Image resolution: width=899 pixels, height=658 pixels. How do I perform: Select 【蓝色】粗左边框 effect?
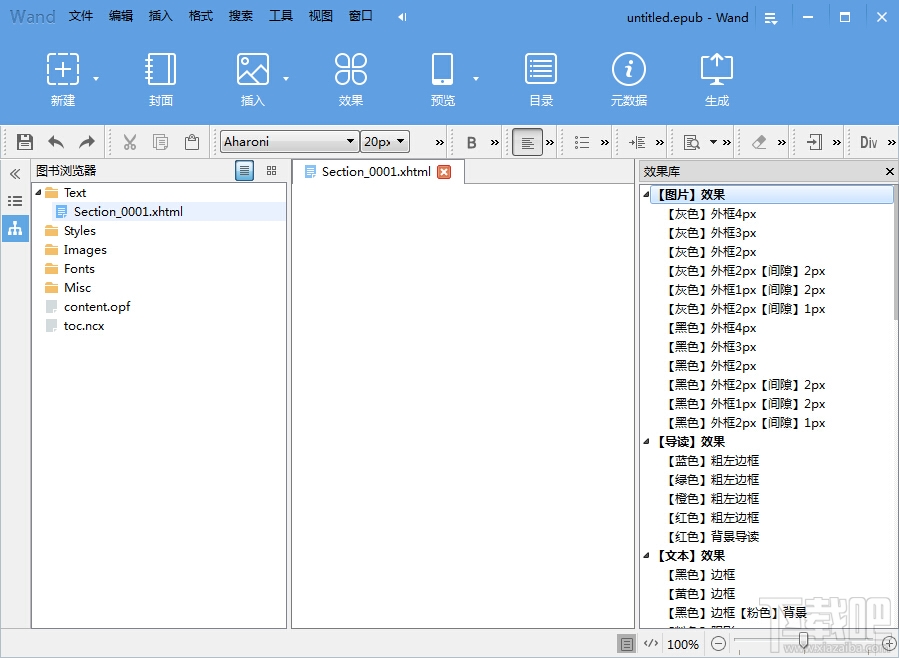tap(712, 461)
